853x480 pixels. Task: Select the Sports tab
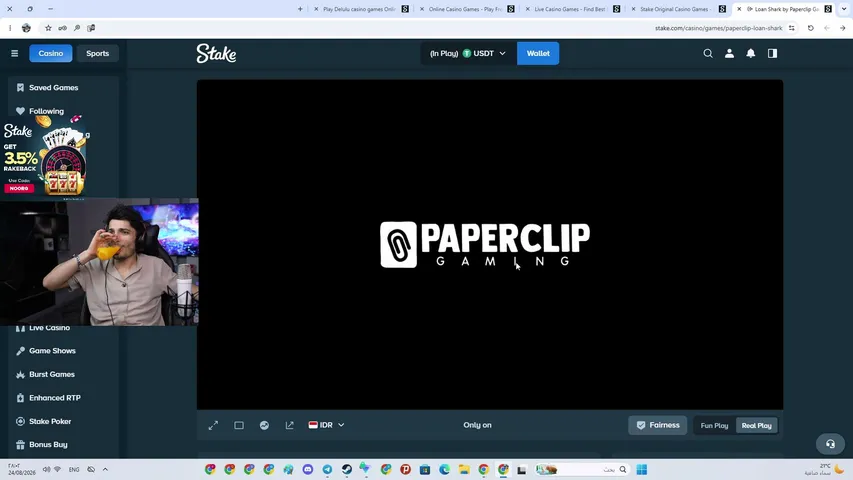[97, 53]
